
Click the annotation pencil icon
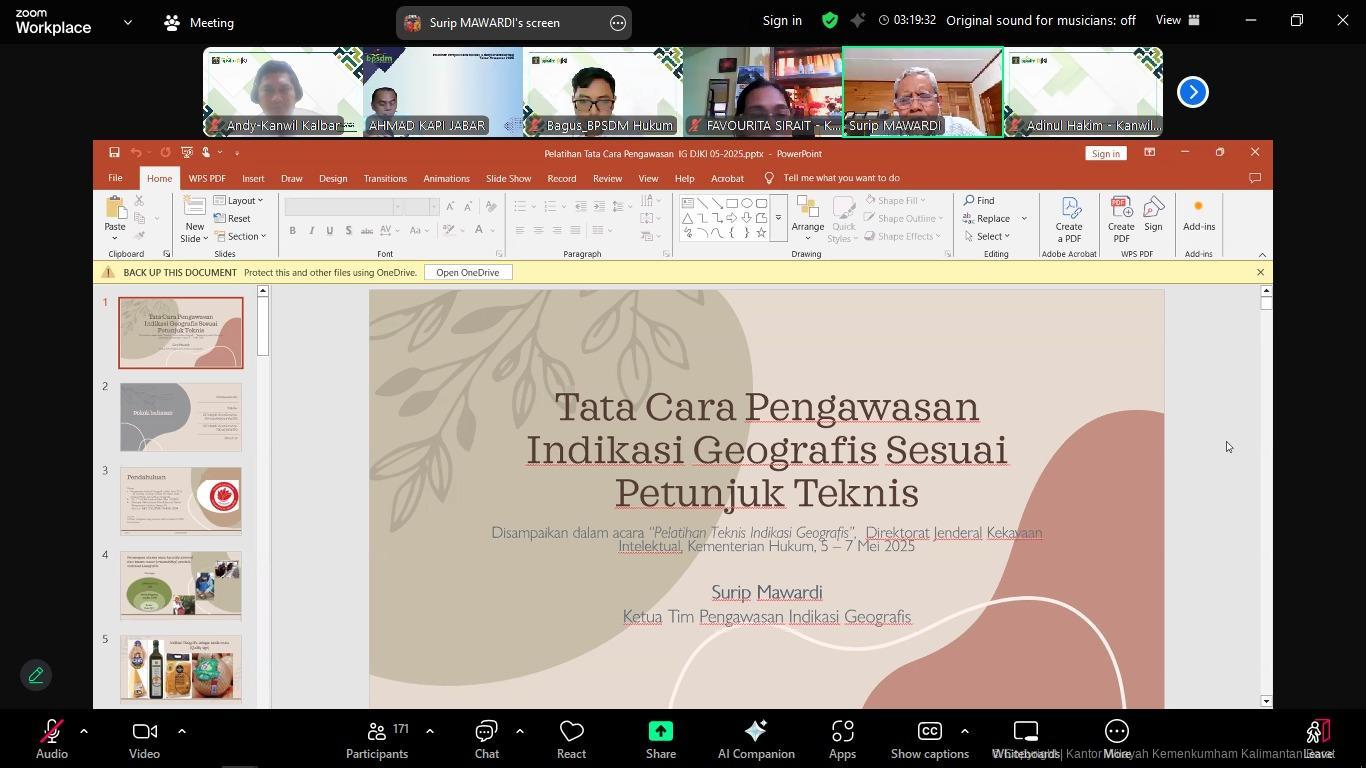click(x=36, y=676)
